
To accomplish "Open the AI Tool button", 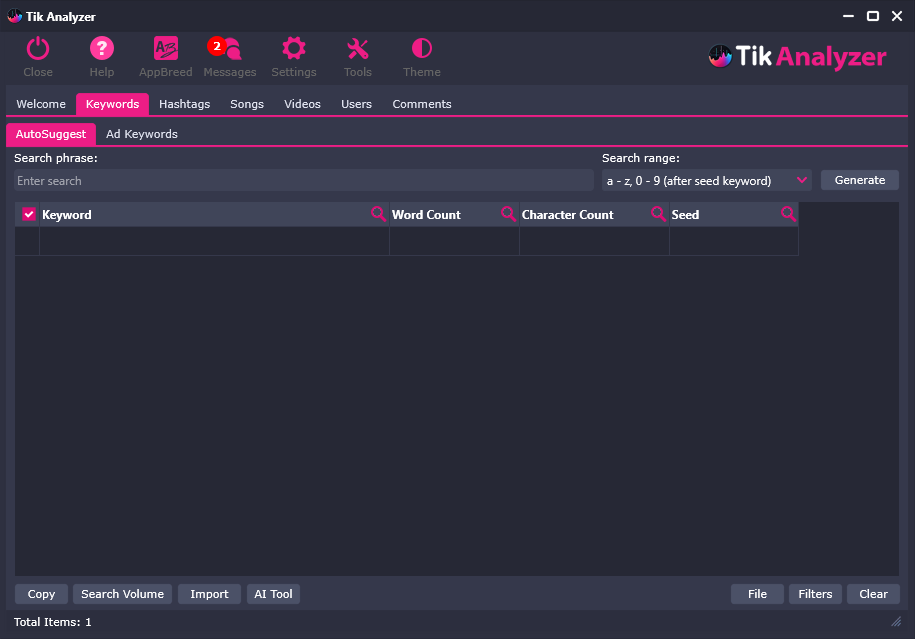I will (273, 593).
